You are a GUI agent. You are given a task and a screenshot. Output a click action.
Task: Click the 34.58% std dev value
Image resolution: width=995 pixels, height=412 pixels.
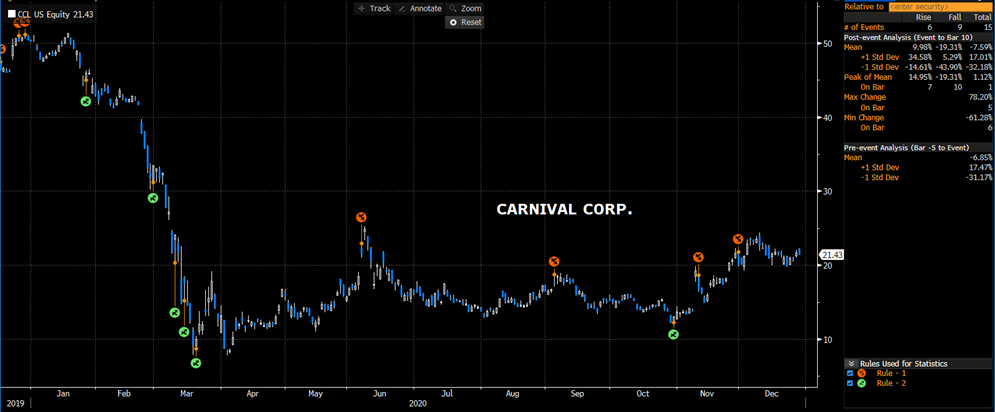tap(920, 57)
